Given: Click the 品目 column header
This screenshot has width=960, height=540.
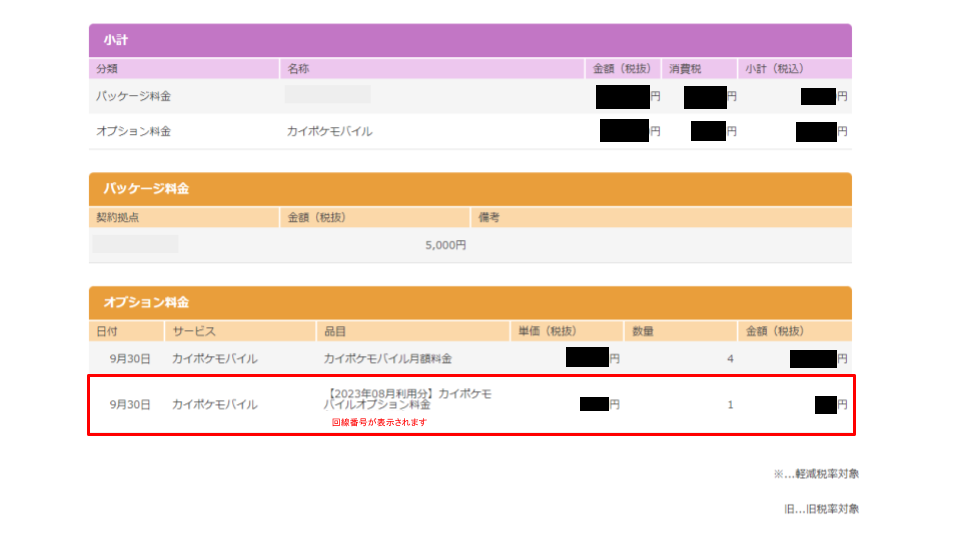Looking at the screenshot, I should (x=413, y=331).
